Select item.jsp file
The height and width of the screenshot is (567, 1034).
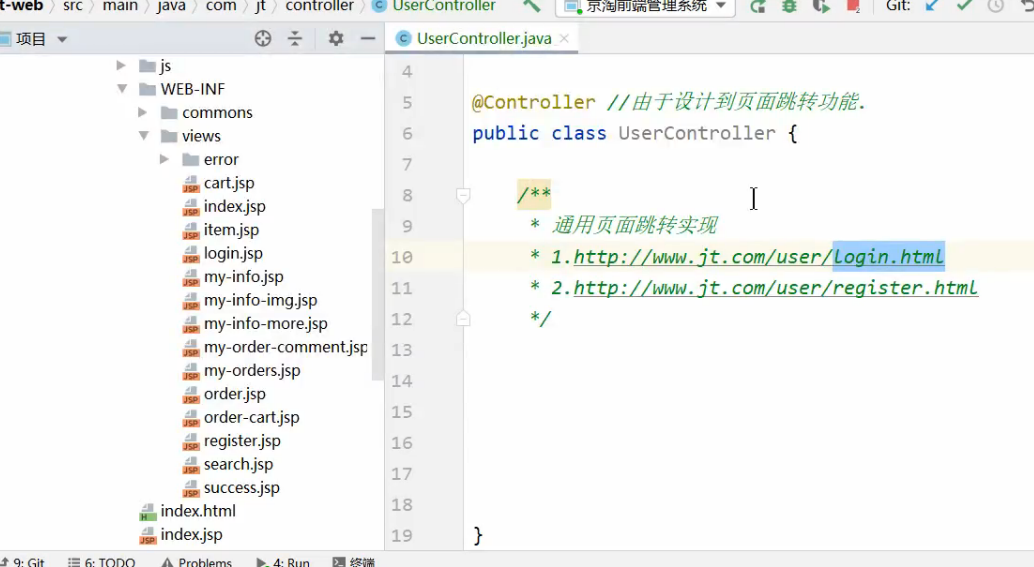231,229
